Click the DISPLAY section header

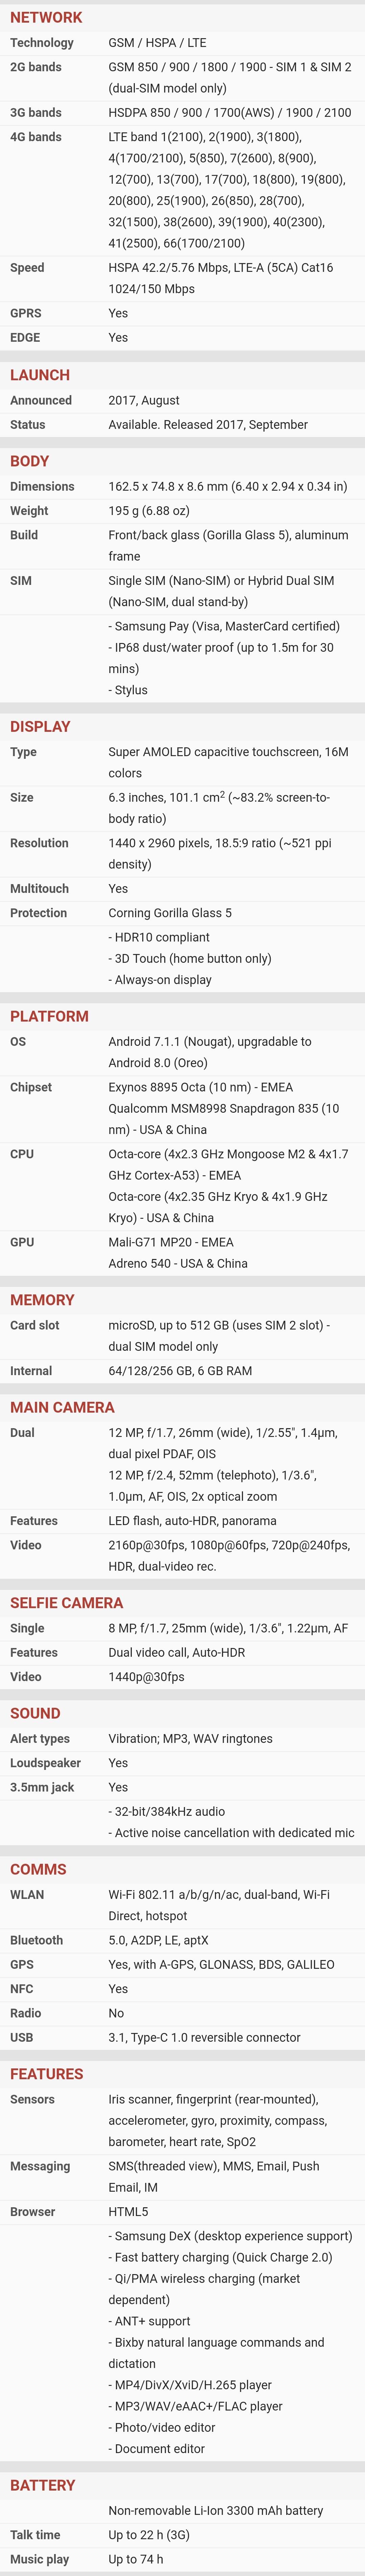coord(40,726)
